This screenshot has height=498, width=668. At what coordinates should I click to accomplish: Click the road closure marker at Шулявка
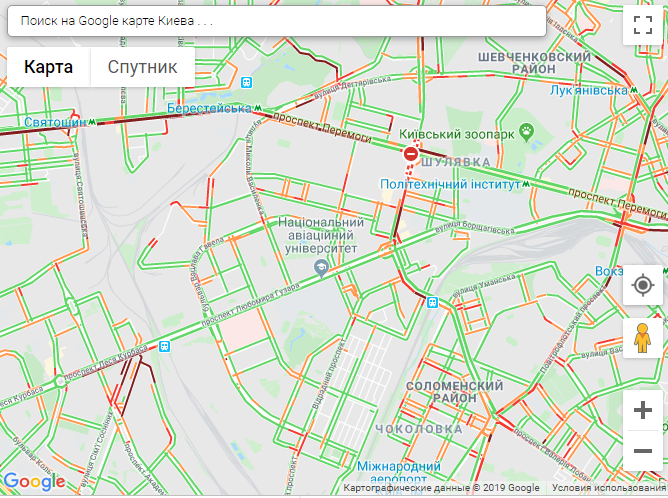pos(411,153)
